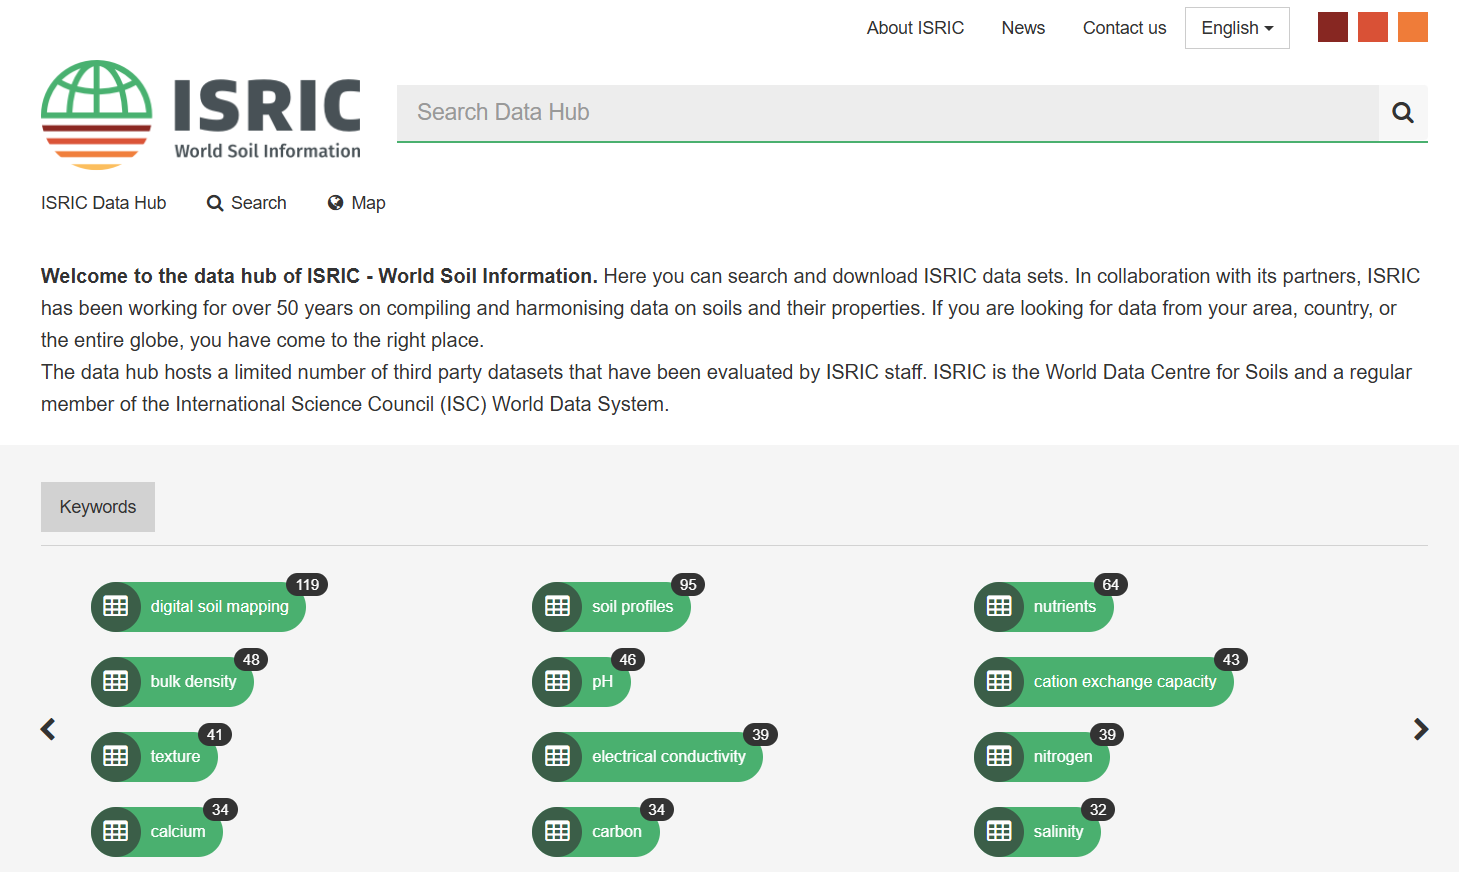
Task: Select the Keywords tab
Action: (98, 507)
